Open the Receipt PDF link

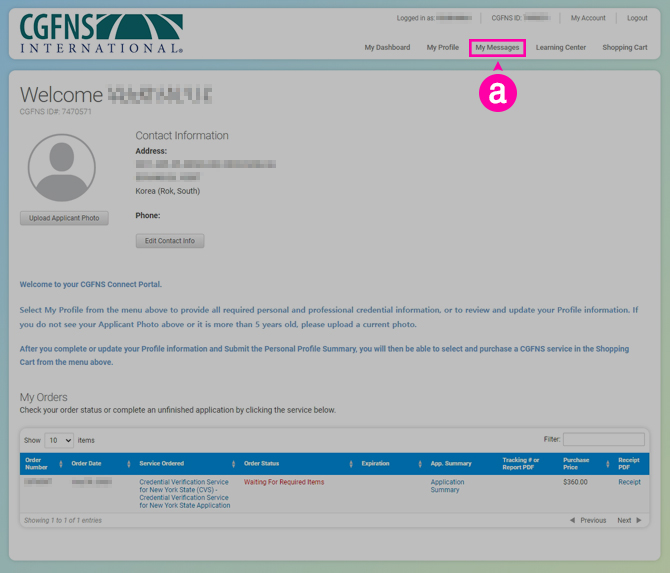point(629,482)
